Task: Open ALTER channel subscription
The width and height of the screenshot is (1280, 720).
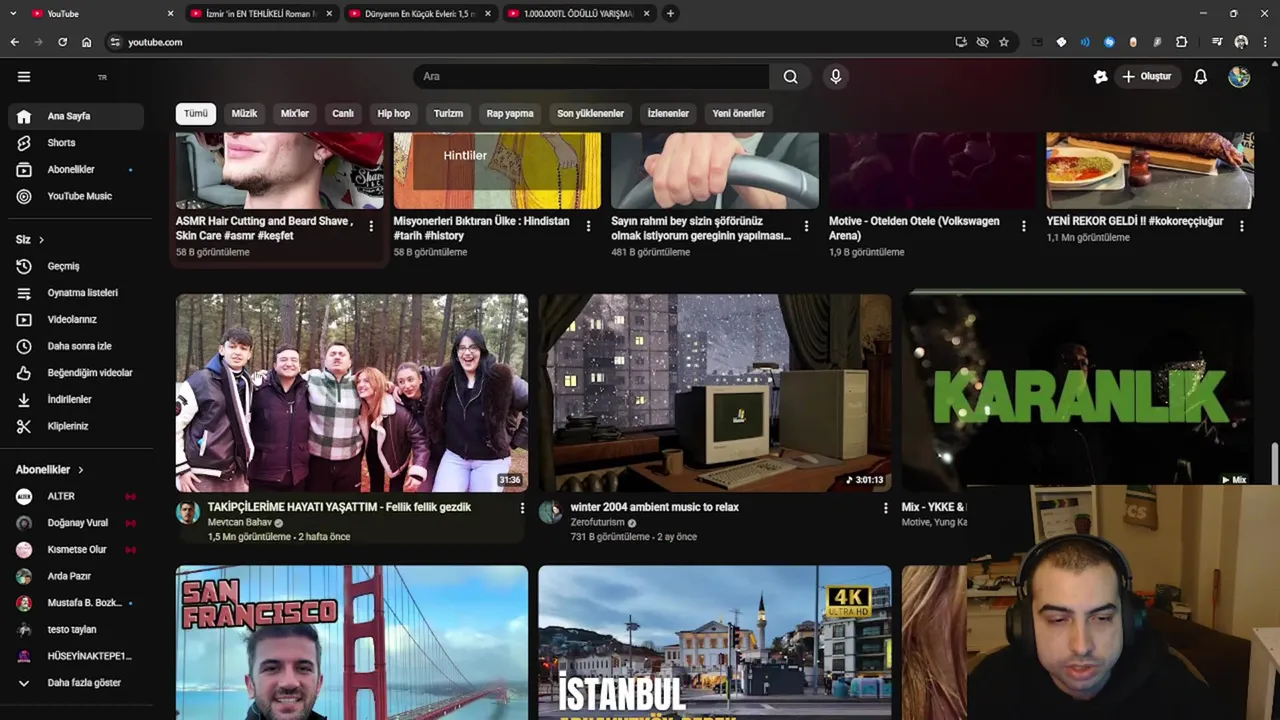Action: tap(76, 496)
